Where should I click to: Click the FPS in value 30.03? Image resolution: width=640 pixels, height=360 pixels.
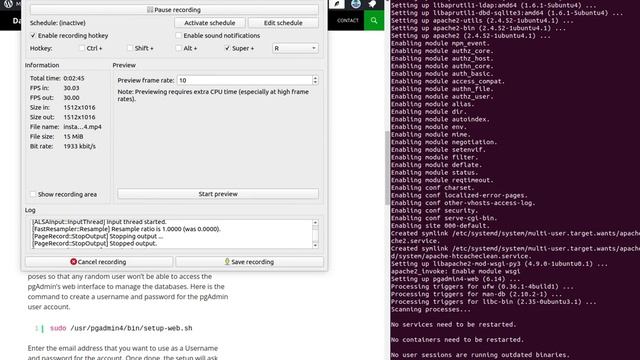[x=71, y=88]
